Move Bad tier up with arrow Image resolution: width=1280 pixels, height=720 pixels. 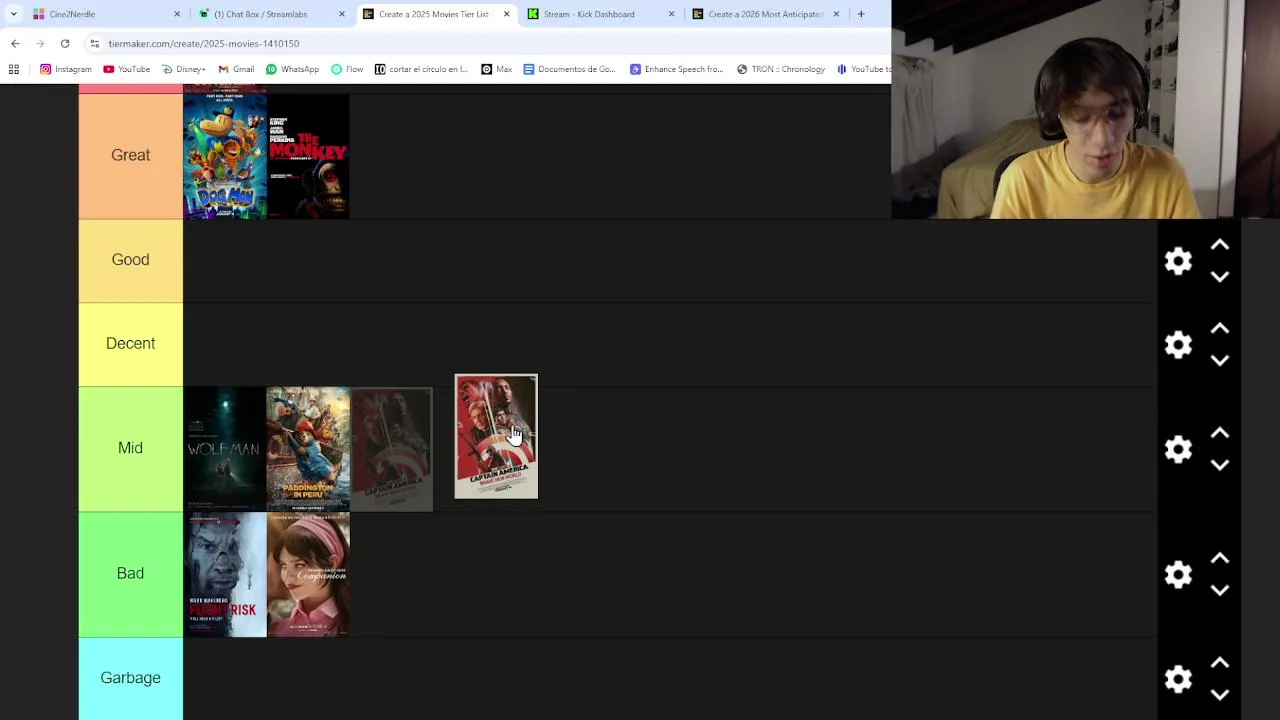click(x=1220, y=558)
